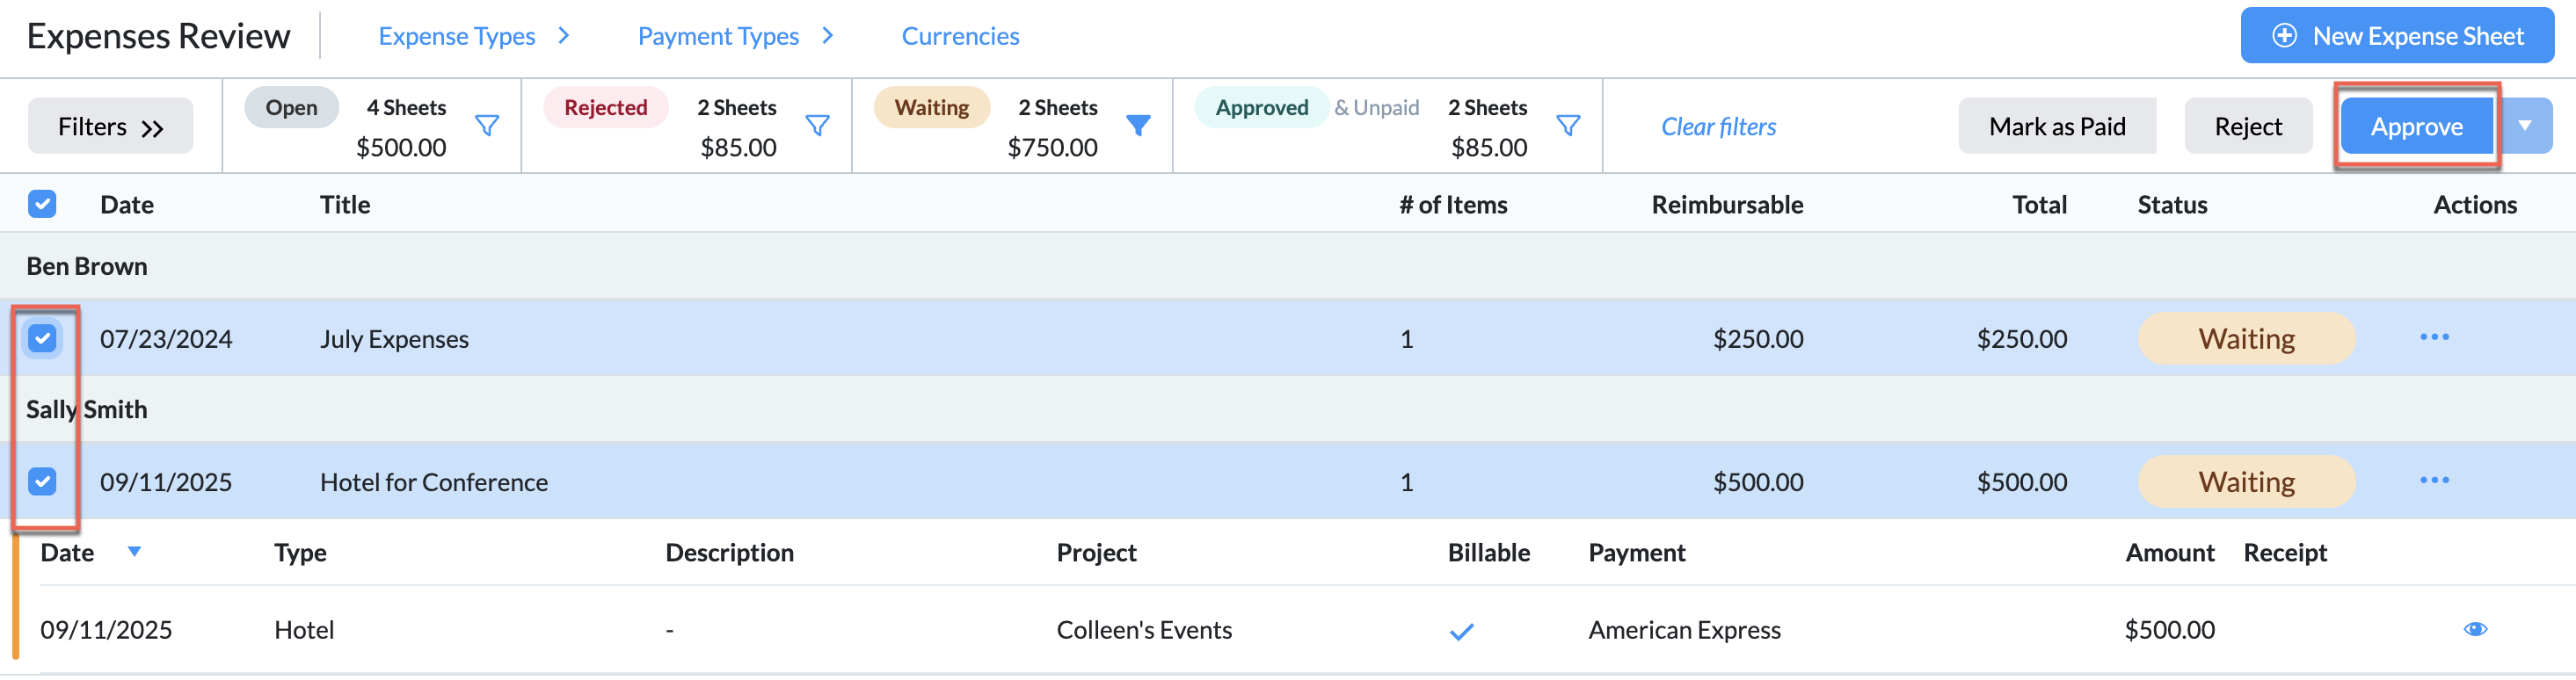Select the Waiting status badge in summary bar
This screenshot has height=680, width=2576.
(x=931, y=107)
